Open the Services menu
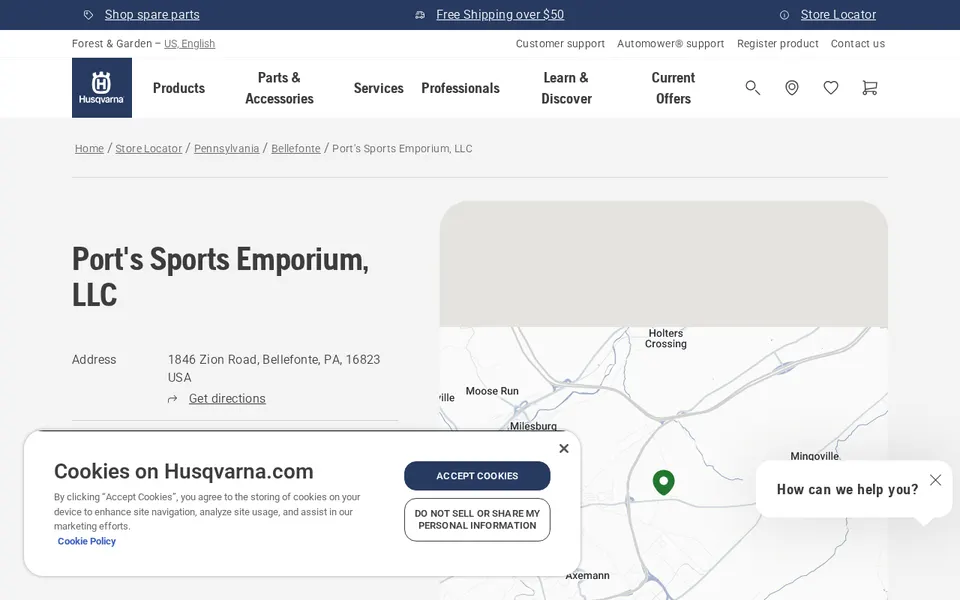The width and height of the screenshot is (960, 600). coord(378,88)
